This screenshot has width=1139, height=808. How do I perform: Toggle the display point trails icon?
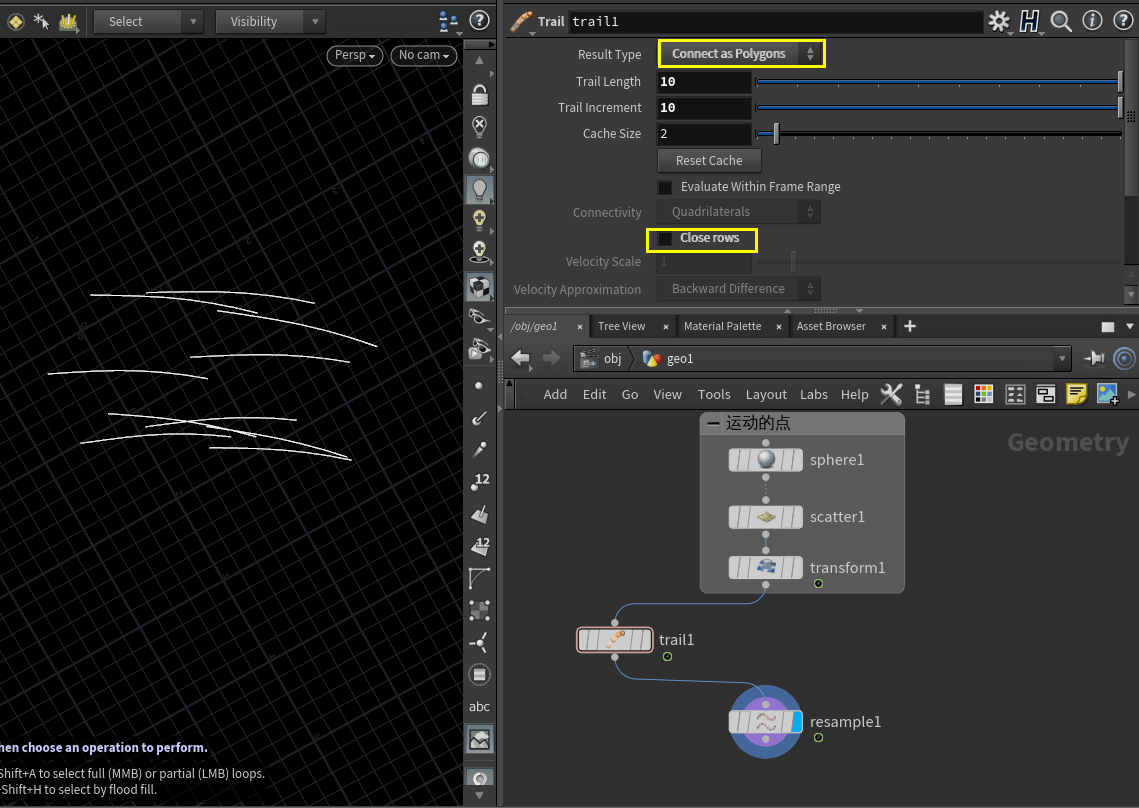click(x=479, y=450)
